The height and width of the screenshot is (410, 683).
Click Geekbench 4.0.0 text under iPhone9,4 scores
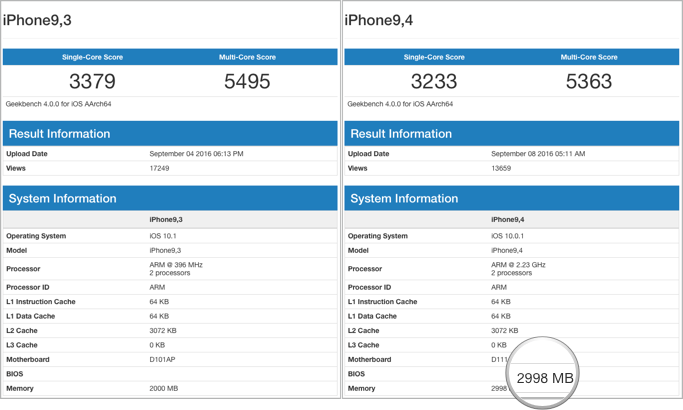pyautogui.click(x=400, y=104)
